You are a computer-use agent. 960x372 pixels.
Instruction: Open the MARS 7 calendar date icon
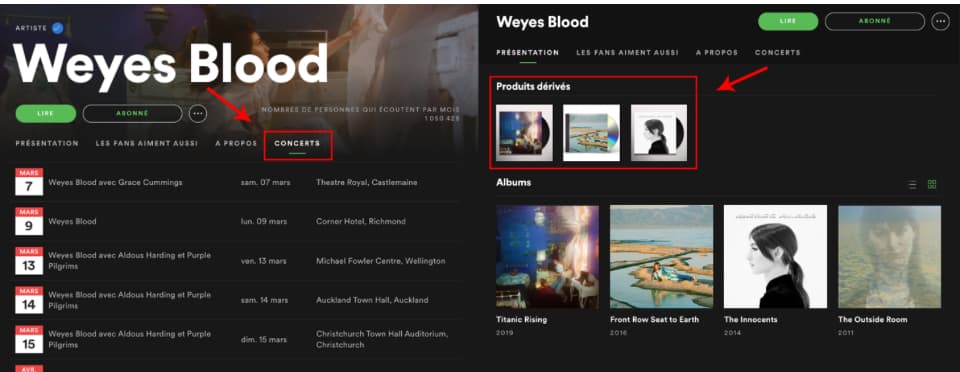[x=29, y=182]
